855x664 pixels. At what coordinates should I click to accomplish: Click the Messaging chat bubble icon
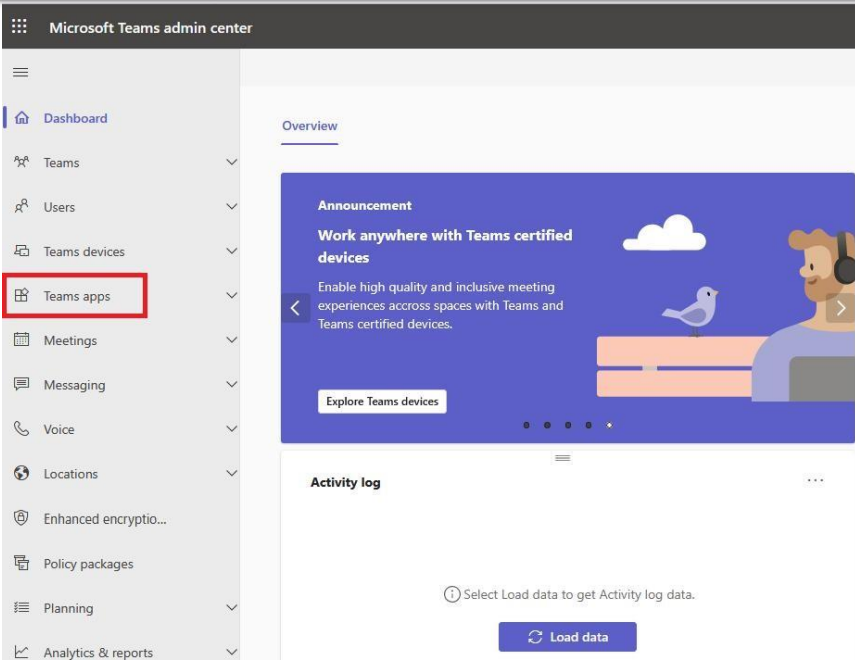(x=21, y=384)
